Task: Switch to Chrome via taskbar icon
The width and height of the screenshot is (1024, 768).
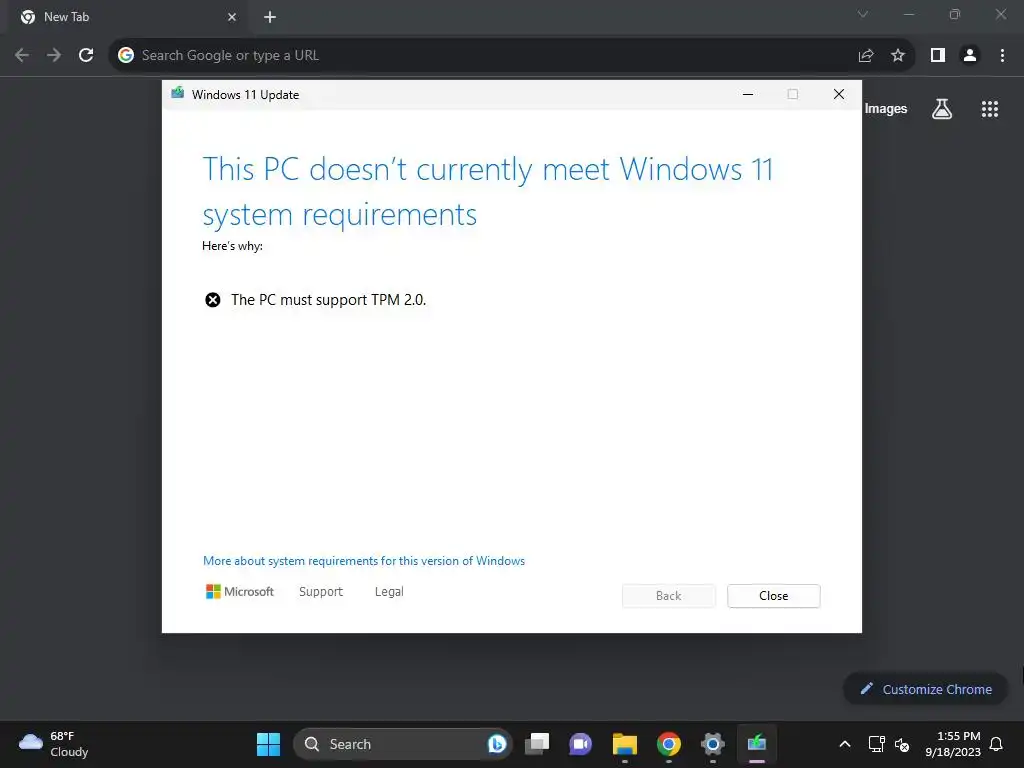Action: pyautogui.click(x=668, y=744)
